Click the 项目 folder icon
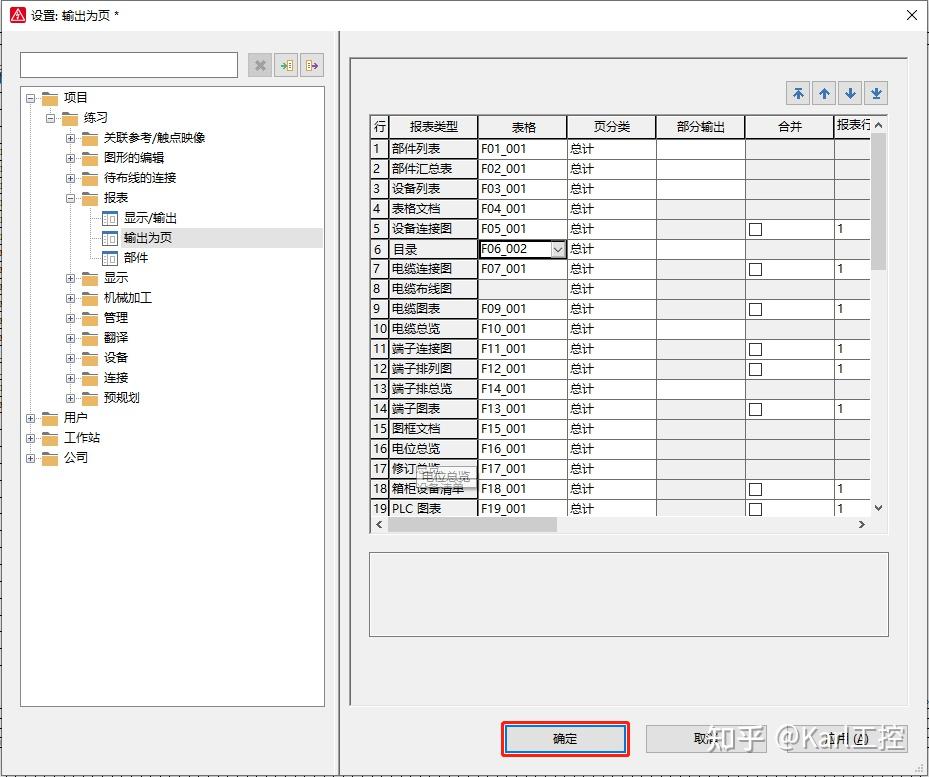This screenshot has width=929, height=777. coord(50,98)
